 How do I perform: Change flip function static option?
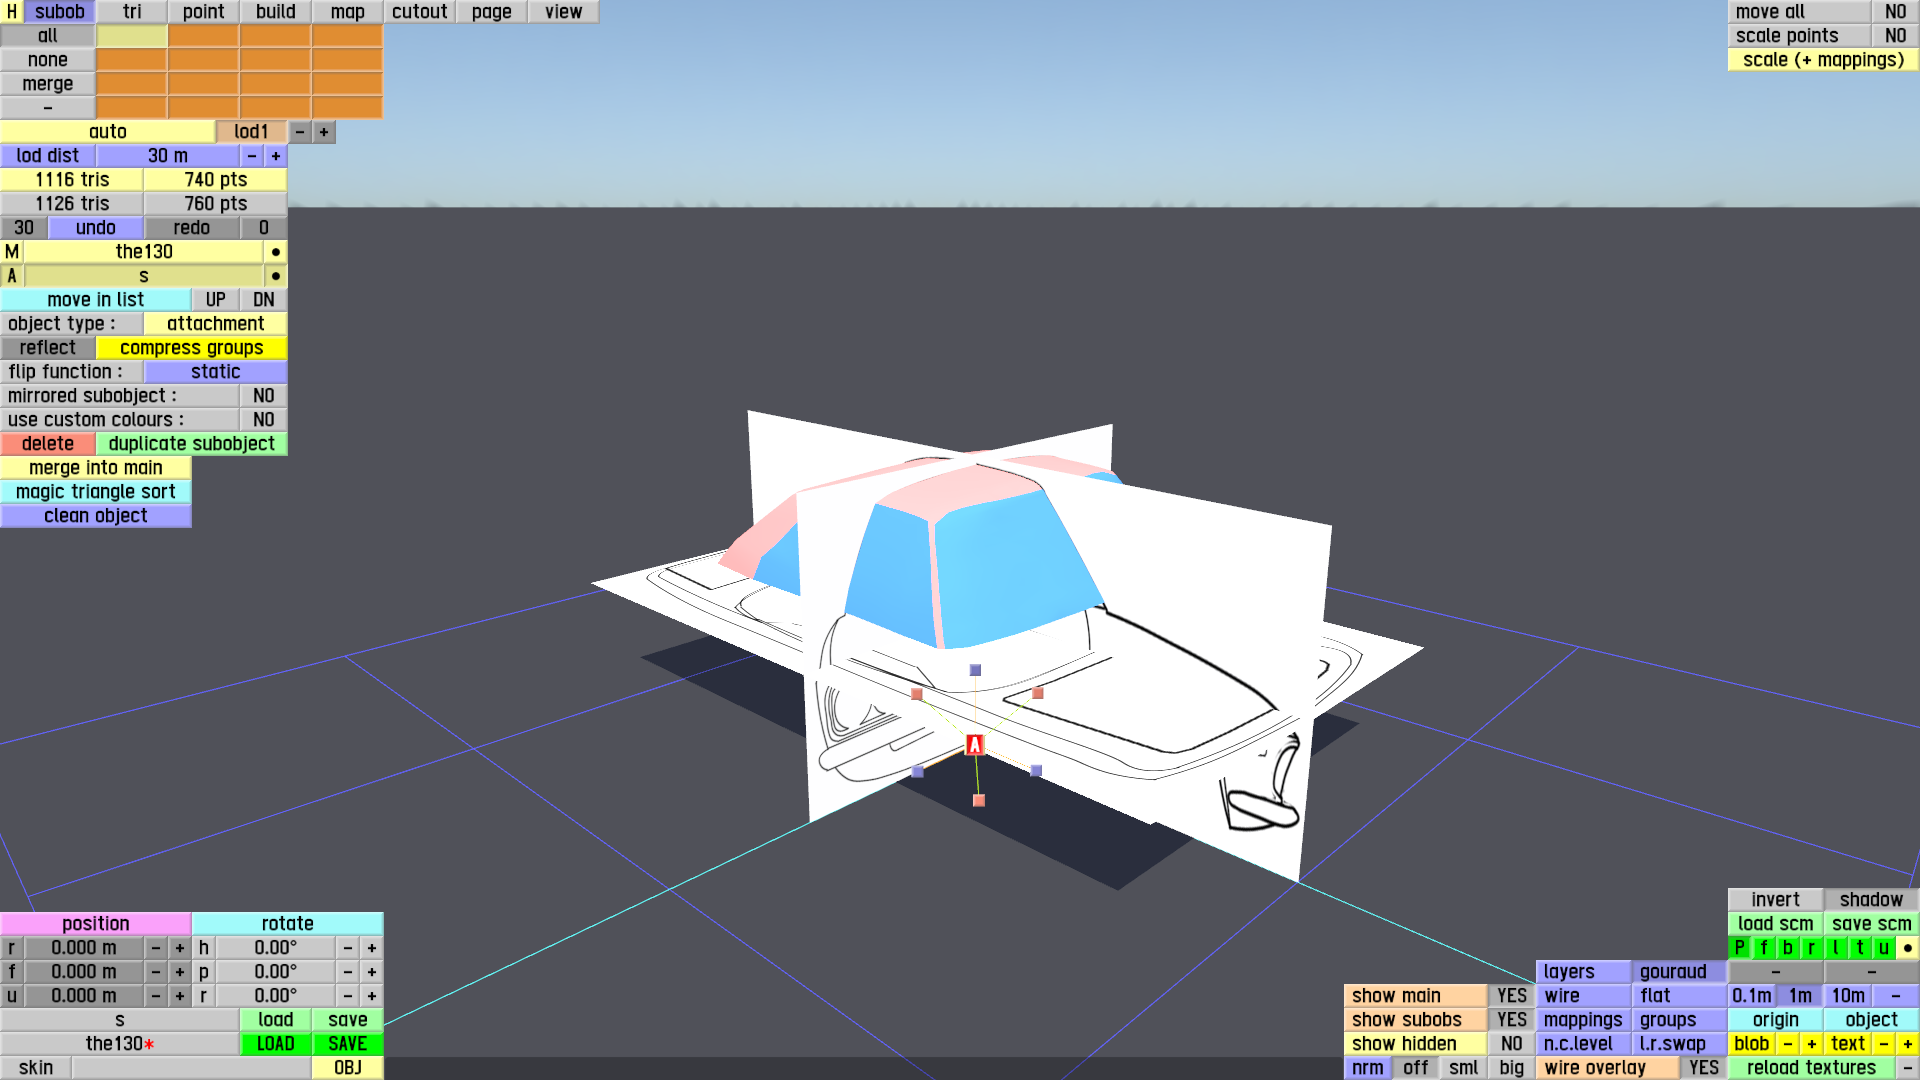[x=215, y=372]
